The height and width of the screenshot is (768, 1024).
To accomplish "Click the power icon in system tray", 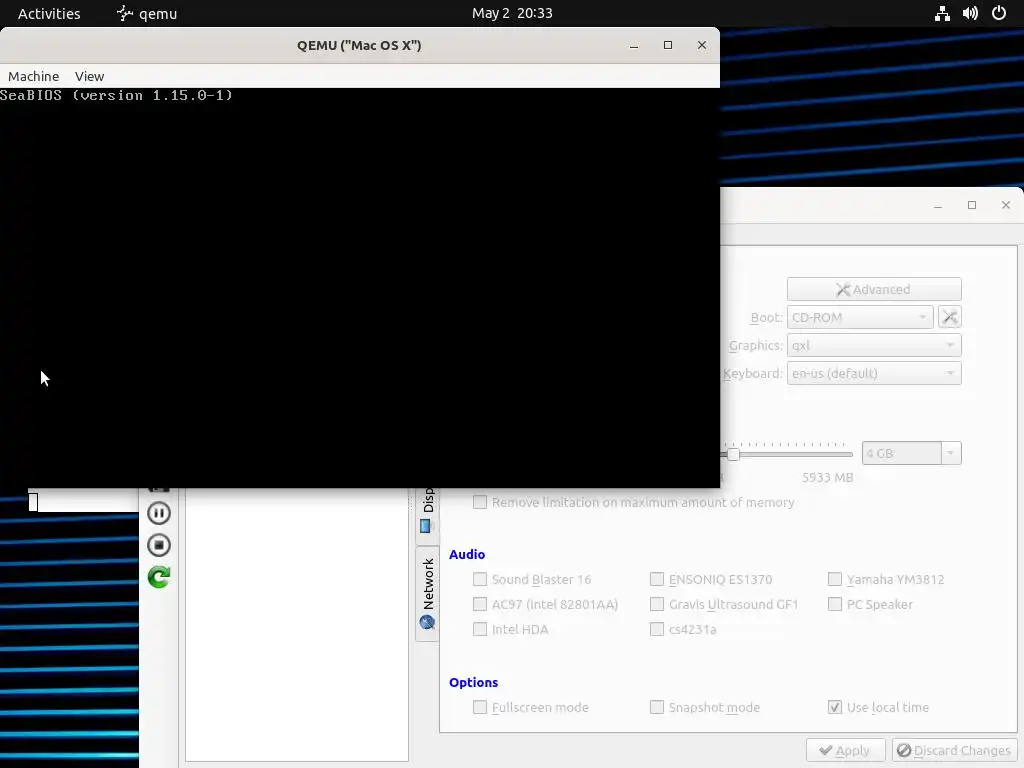I will click(x=999, y=13).
